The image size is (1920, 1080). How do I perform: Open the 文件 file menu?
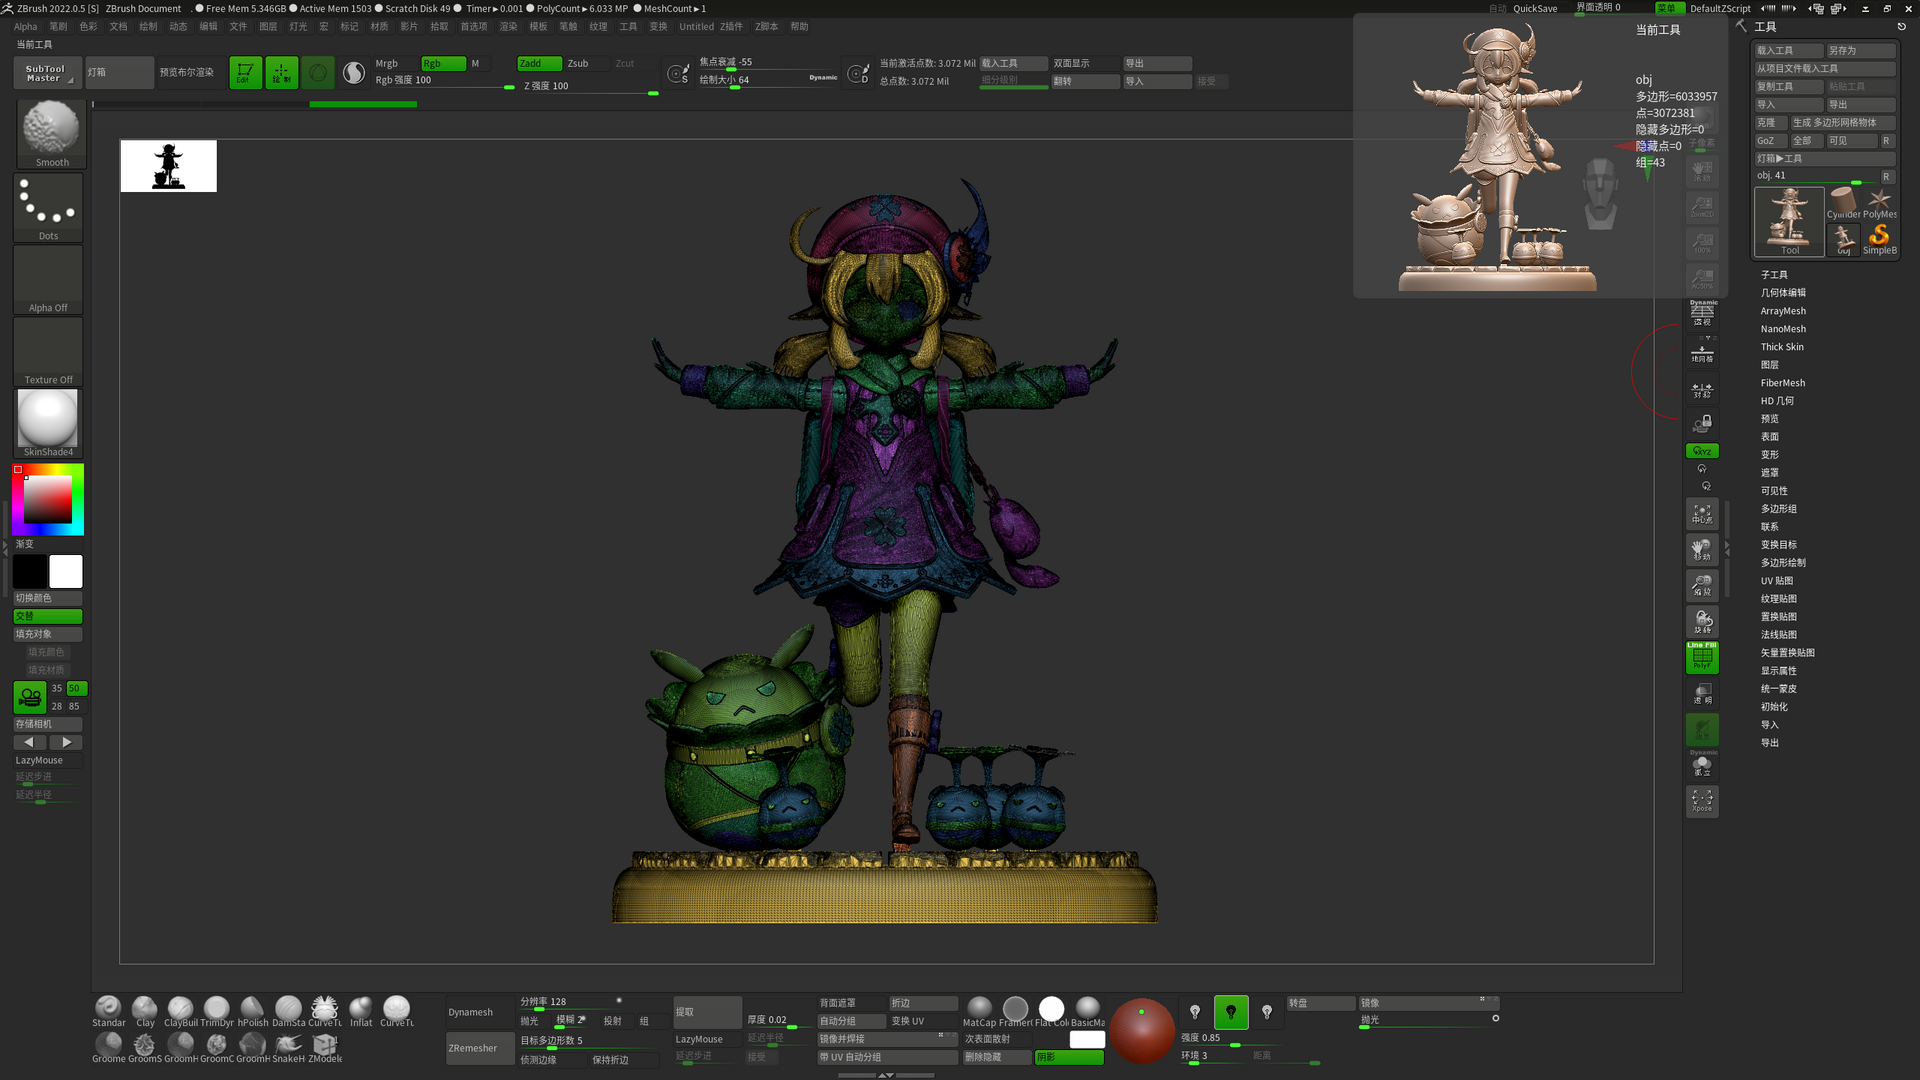238,27
